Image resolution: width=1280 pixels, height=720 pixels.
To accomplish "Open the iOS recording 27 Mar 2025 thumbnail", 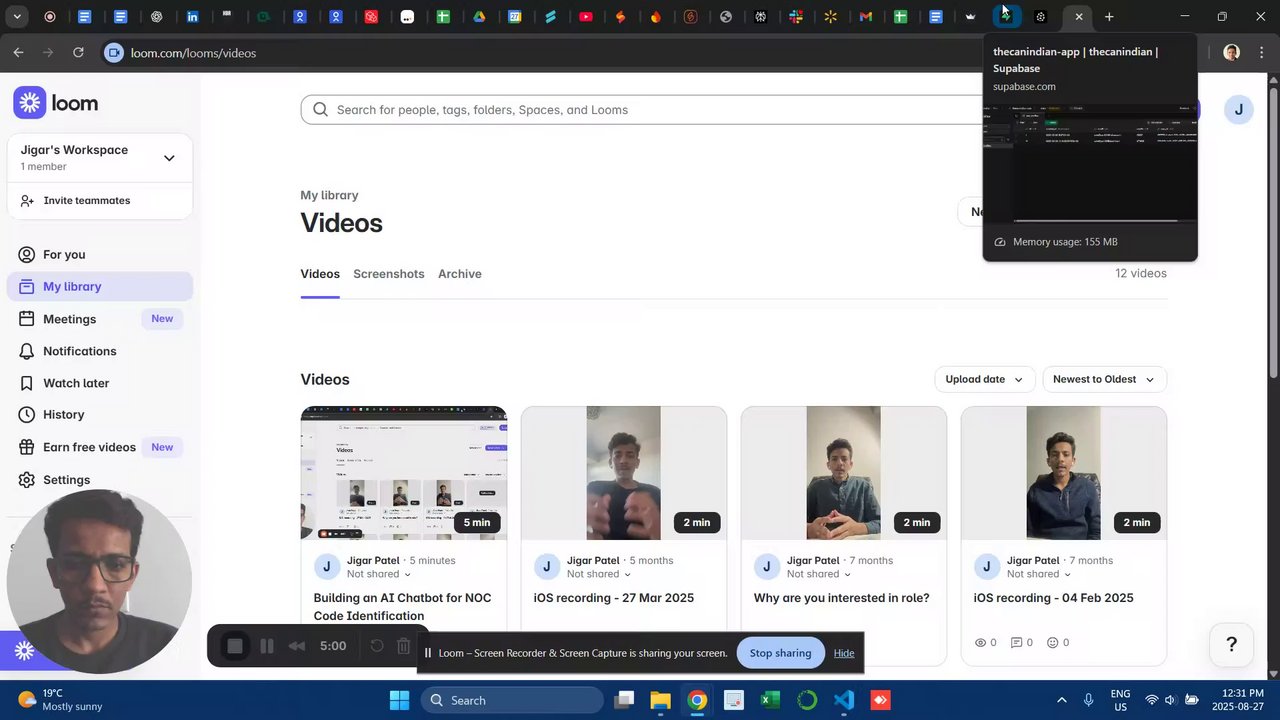I will point(624,473).
